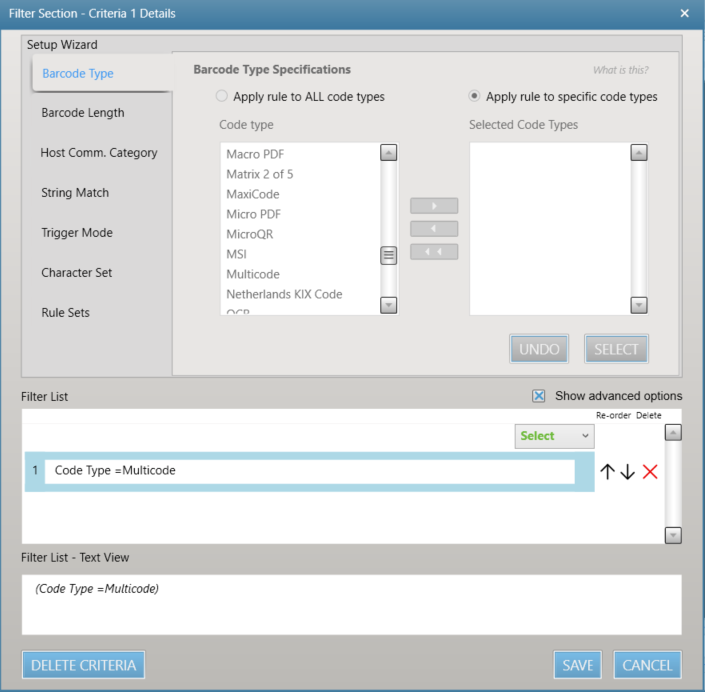The image size is (705, 692).
Task: Click the Code type list scrollbar thumb
Action: tap(389, 256)
